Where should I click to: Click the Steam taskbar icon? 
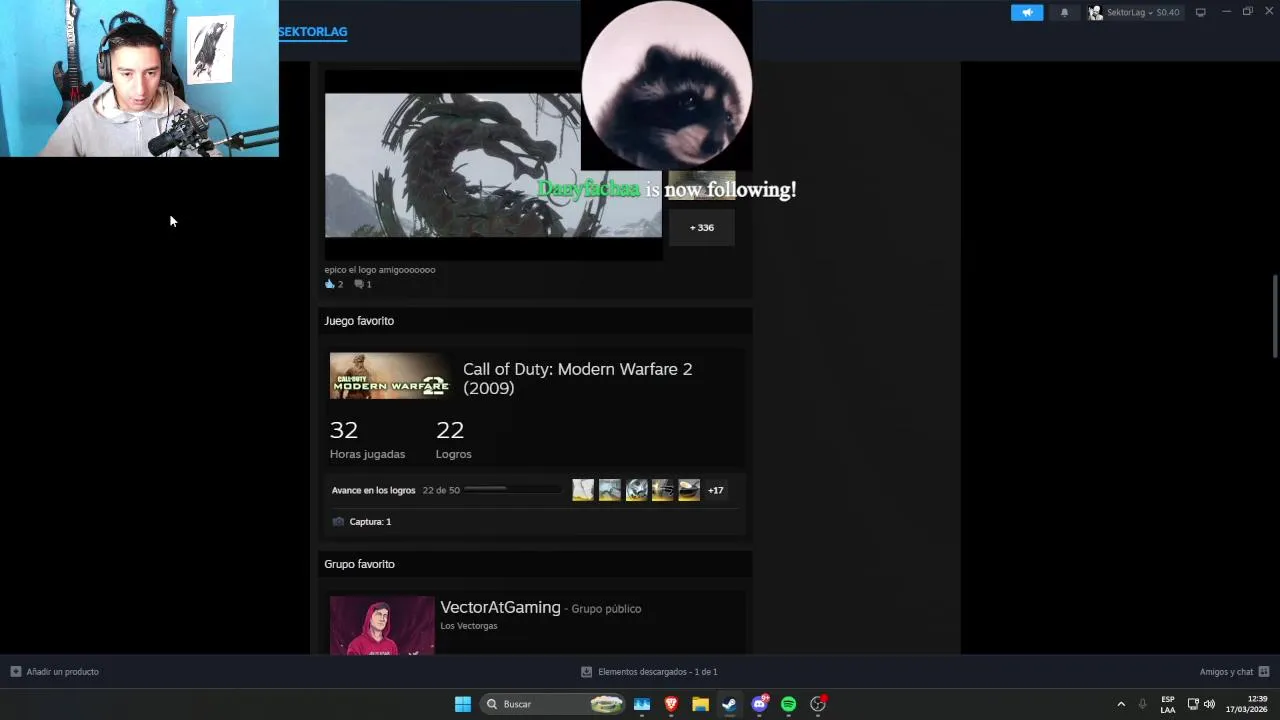(x=730, y=704)
